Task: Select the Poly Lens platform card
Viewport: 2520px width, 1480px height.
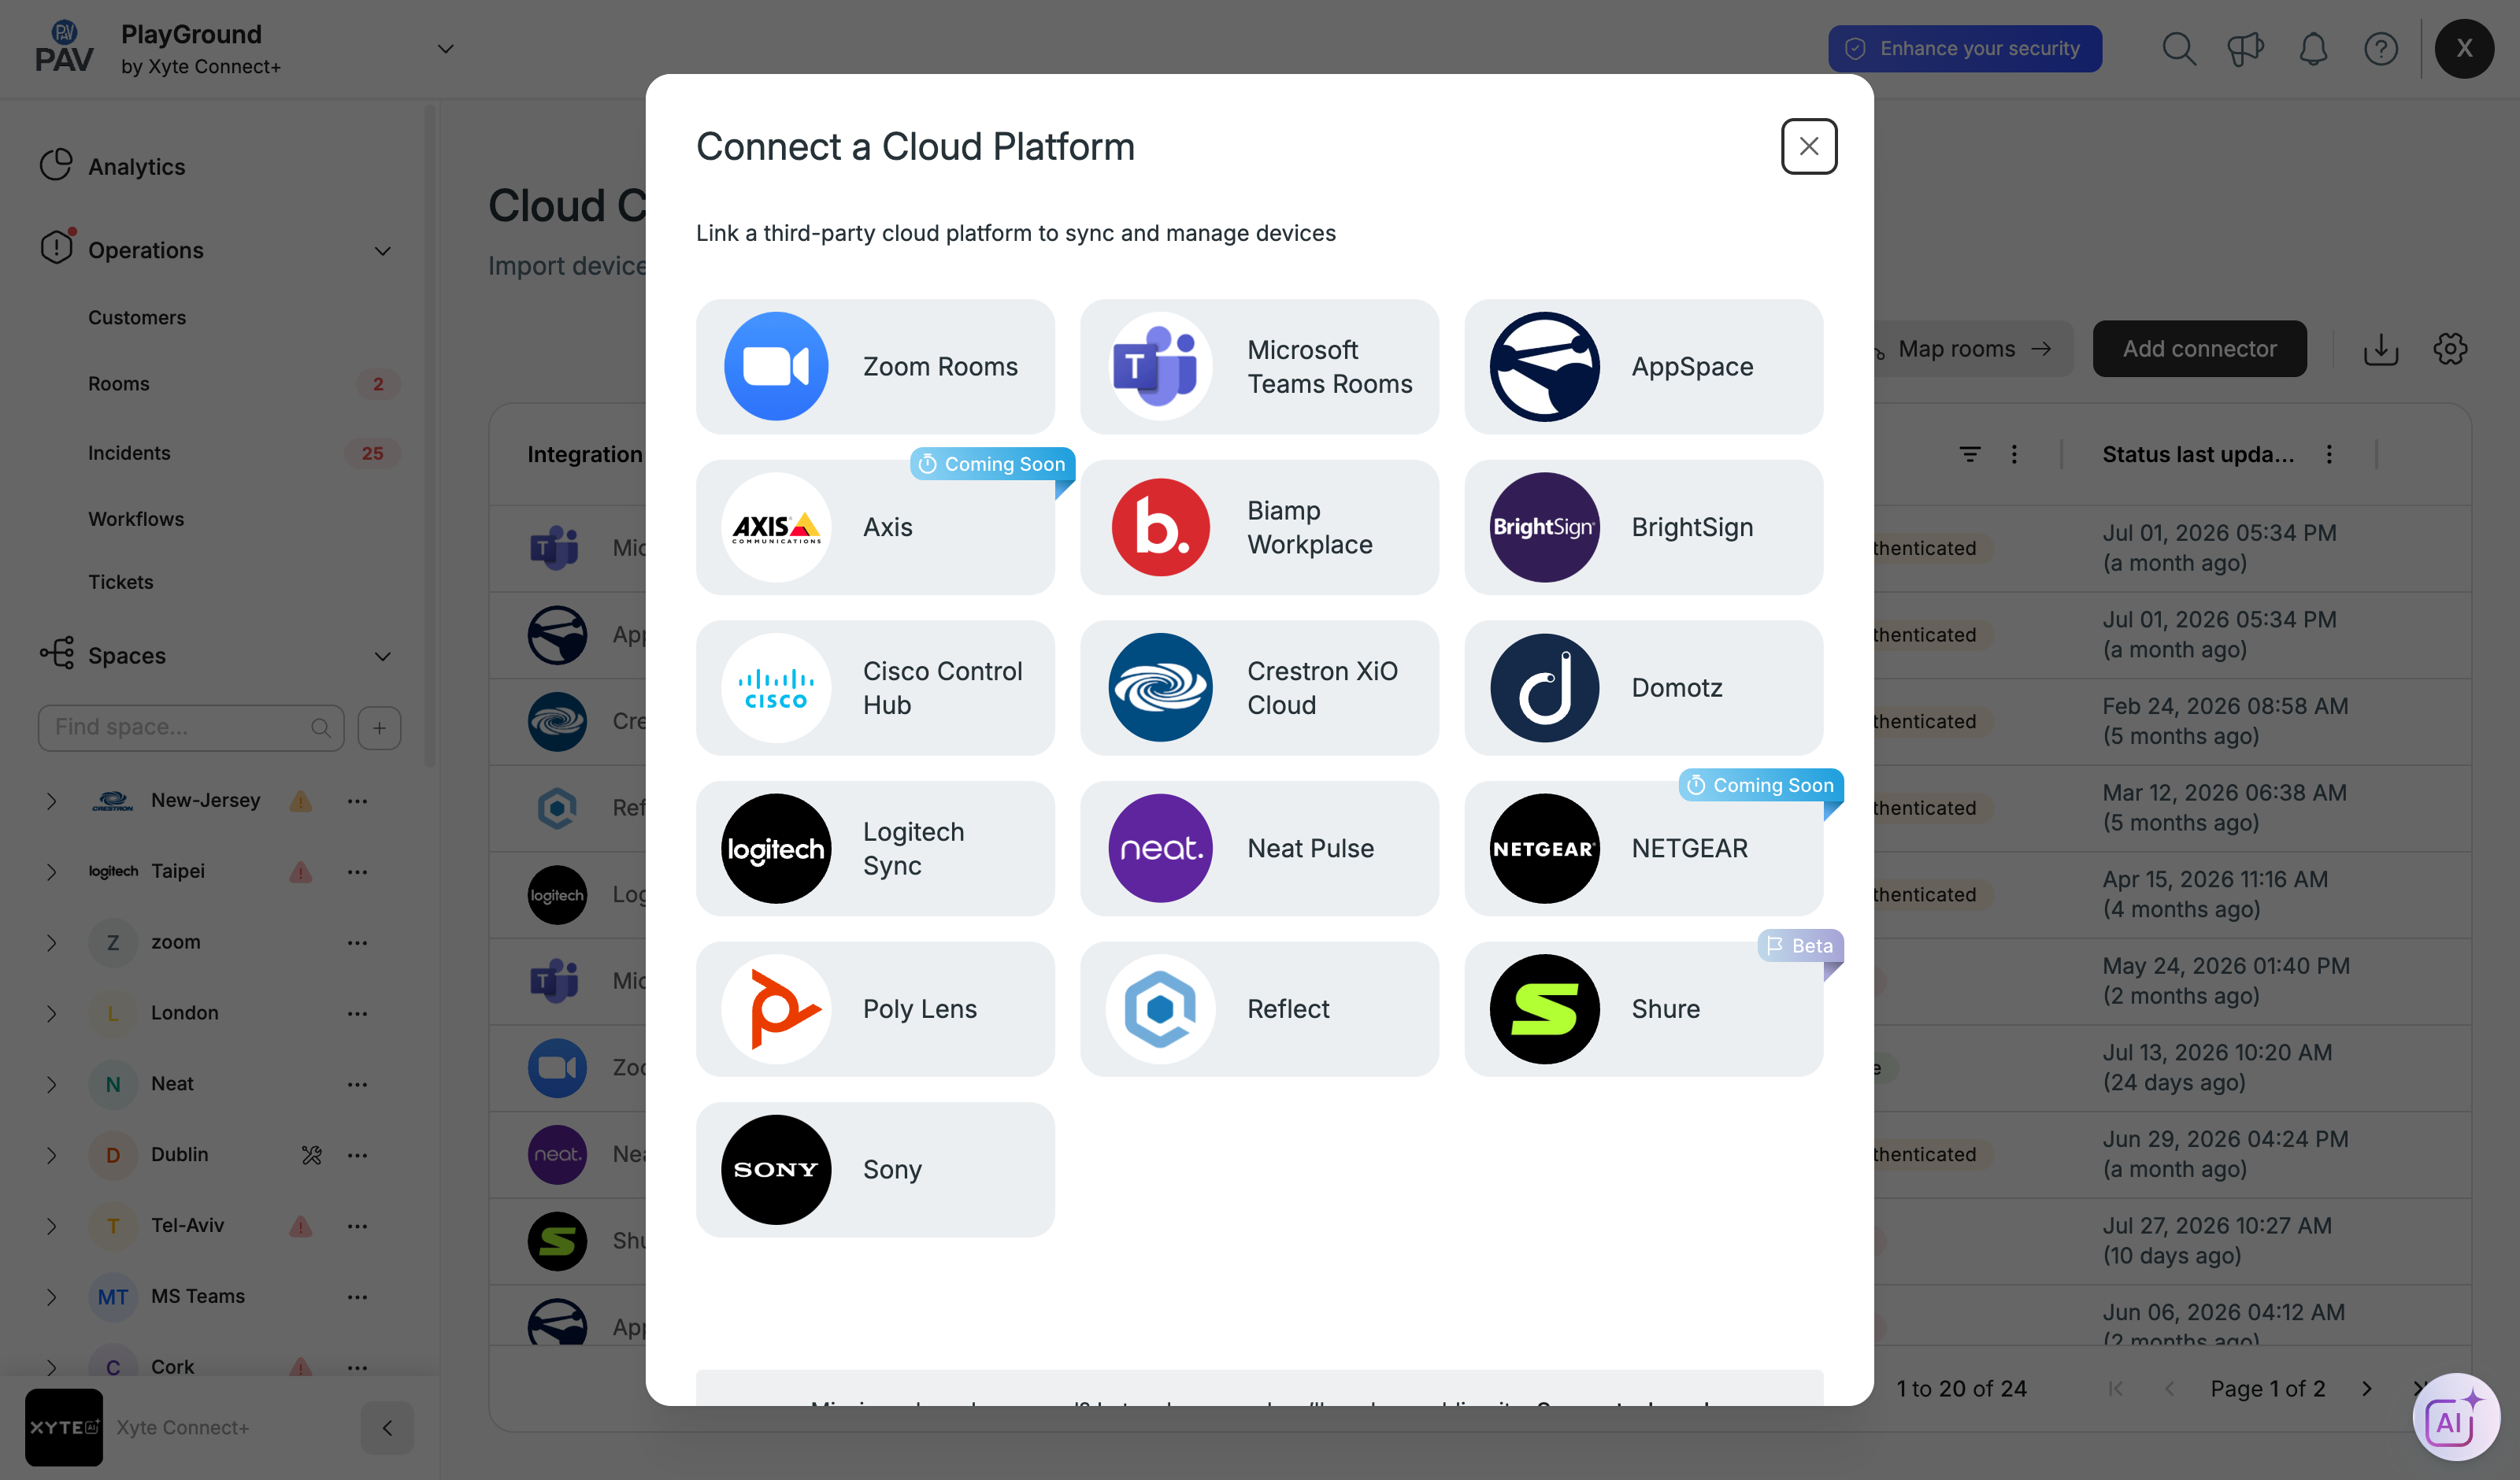Action: point(875,1009)
